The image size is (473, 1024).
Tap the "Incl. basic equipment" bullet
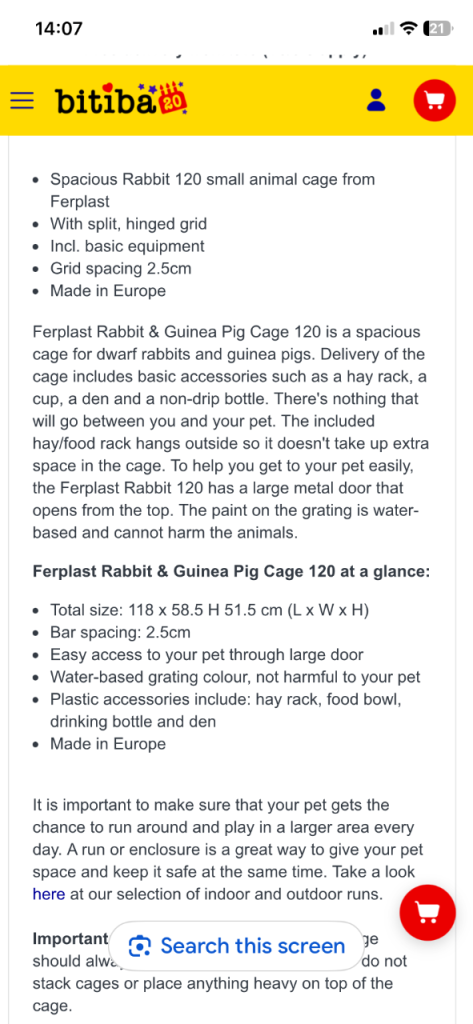tap(127, 246)
